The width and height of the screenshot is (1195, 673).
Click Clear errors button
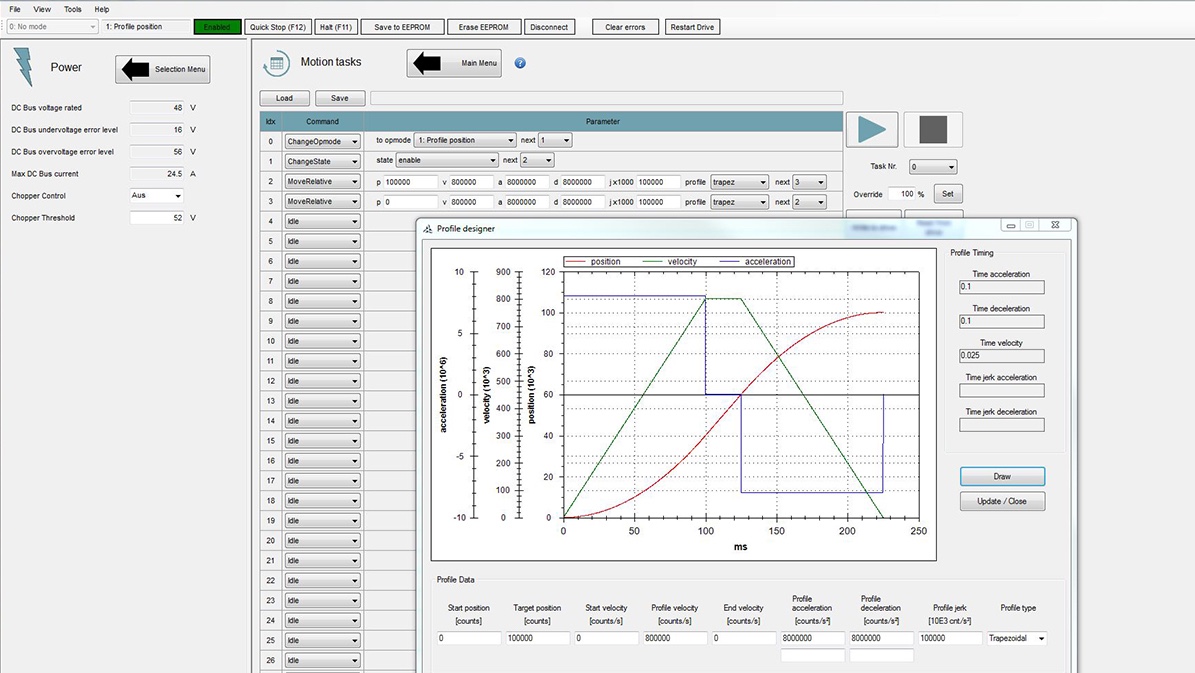pos(625,27)
